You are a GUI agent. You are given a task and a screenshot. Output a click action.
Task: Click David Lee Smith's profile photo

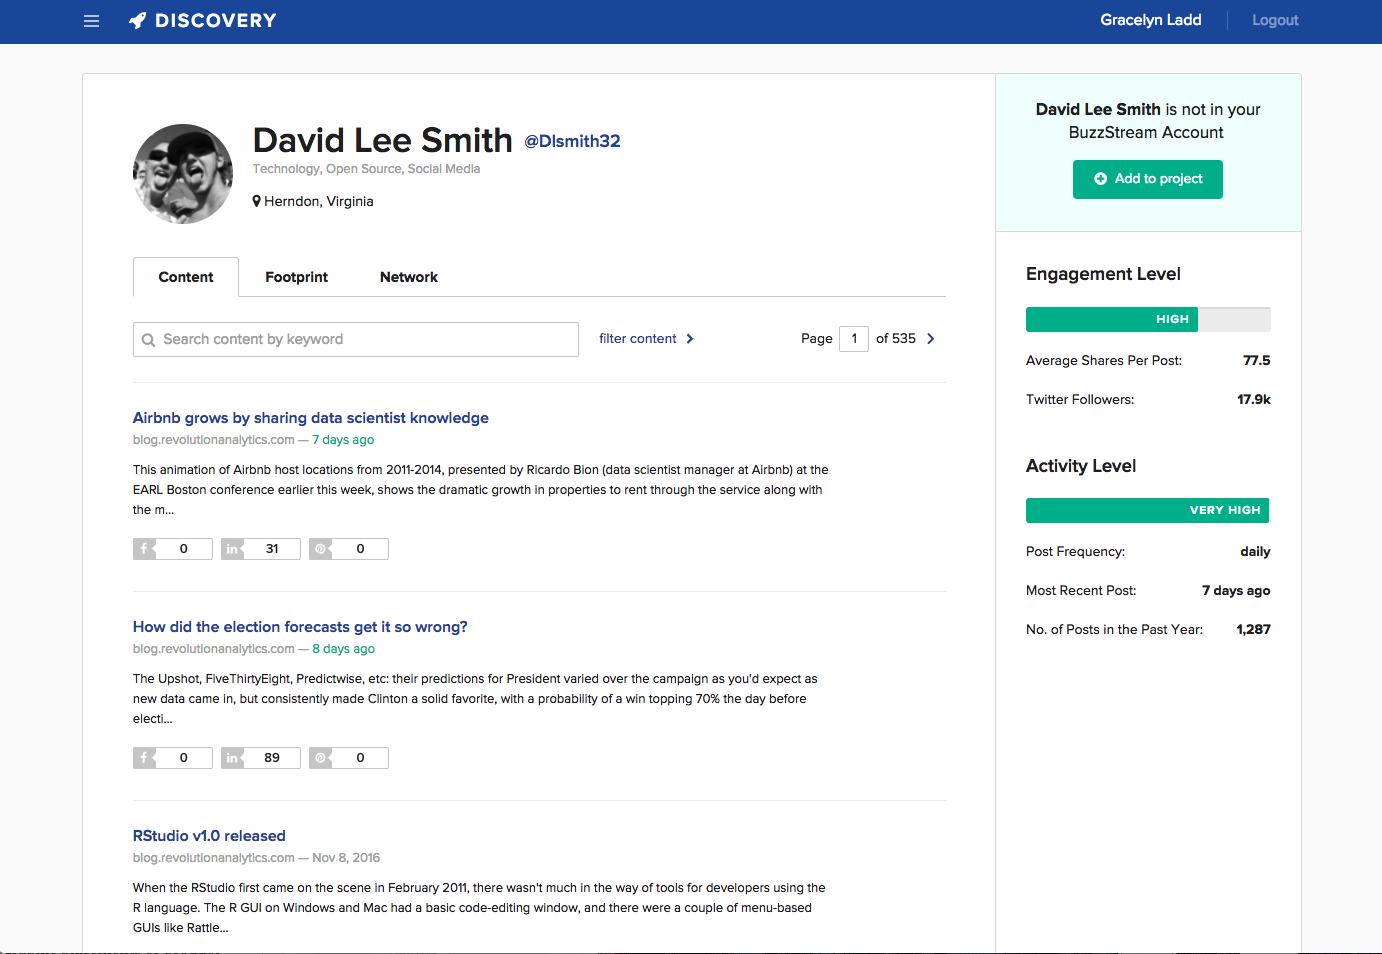183,174
